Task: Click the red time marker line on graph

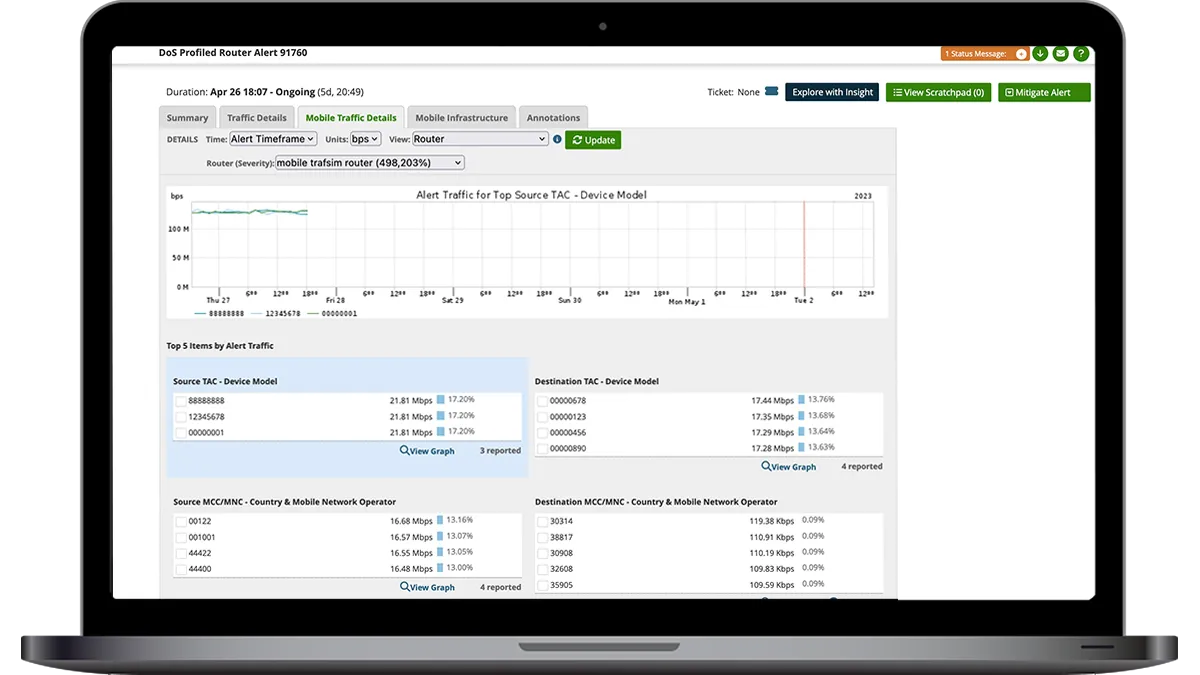Action: point(804,244)
